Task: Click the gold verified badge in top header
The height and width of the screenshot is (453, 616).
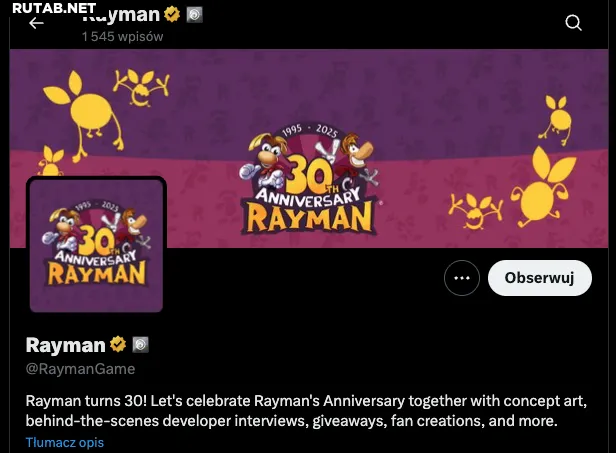Action: (172, 15)
